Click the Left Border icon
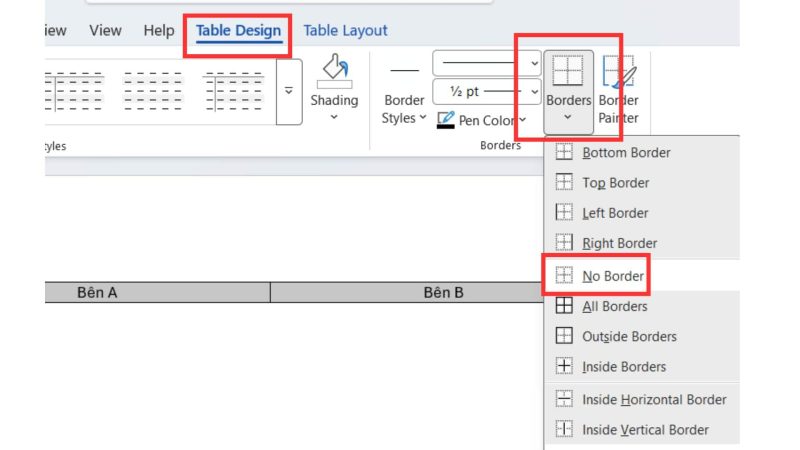Image resolution: width=800 pixels, height=450 pixels. point(564,212)
